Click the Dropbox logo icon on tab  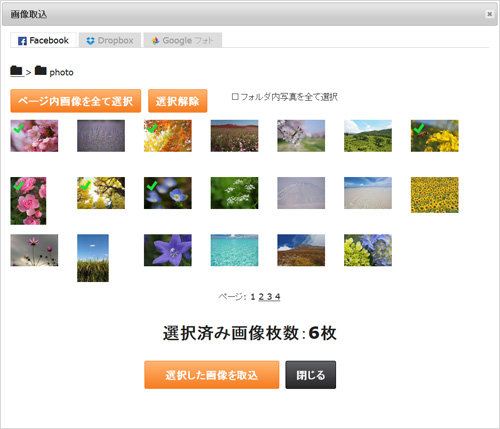[x=90, y=41]
